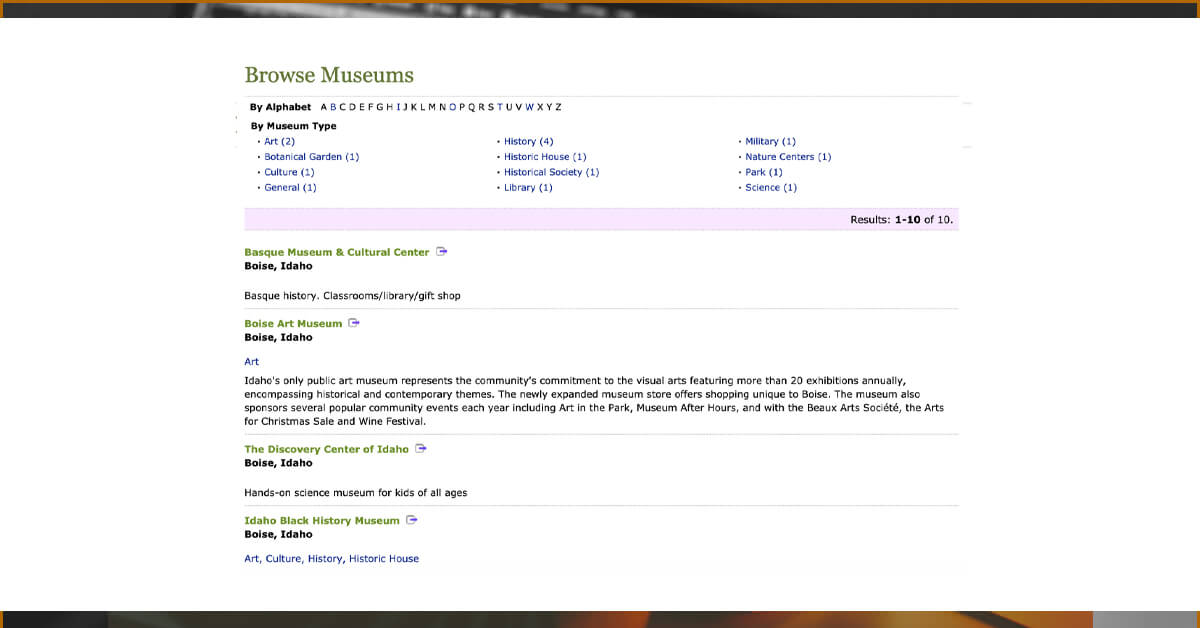Click Boise Art Museum description paragraph
1200x628 pixels.
pyautogui.click(x=594, y=401)
